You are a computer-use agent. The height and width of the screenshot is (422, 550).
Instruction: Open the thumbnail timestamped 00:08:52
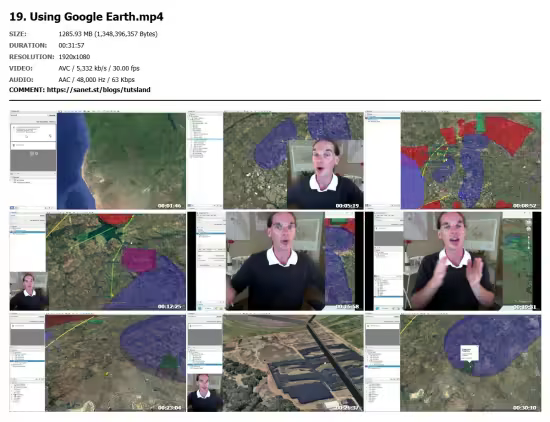tap(453, 160)
